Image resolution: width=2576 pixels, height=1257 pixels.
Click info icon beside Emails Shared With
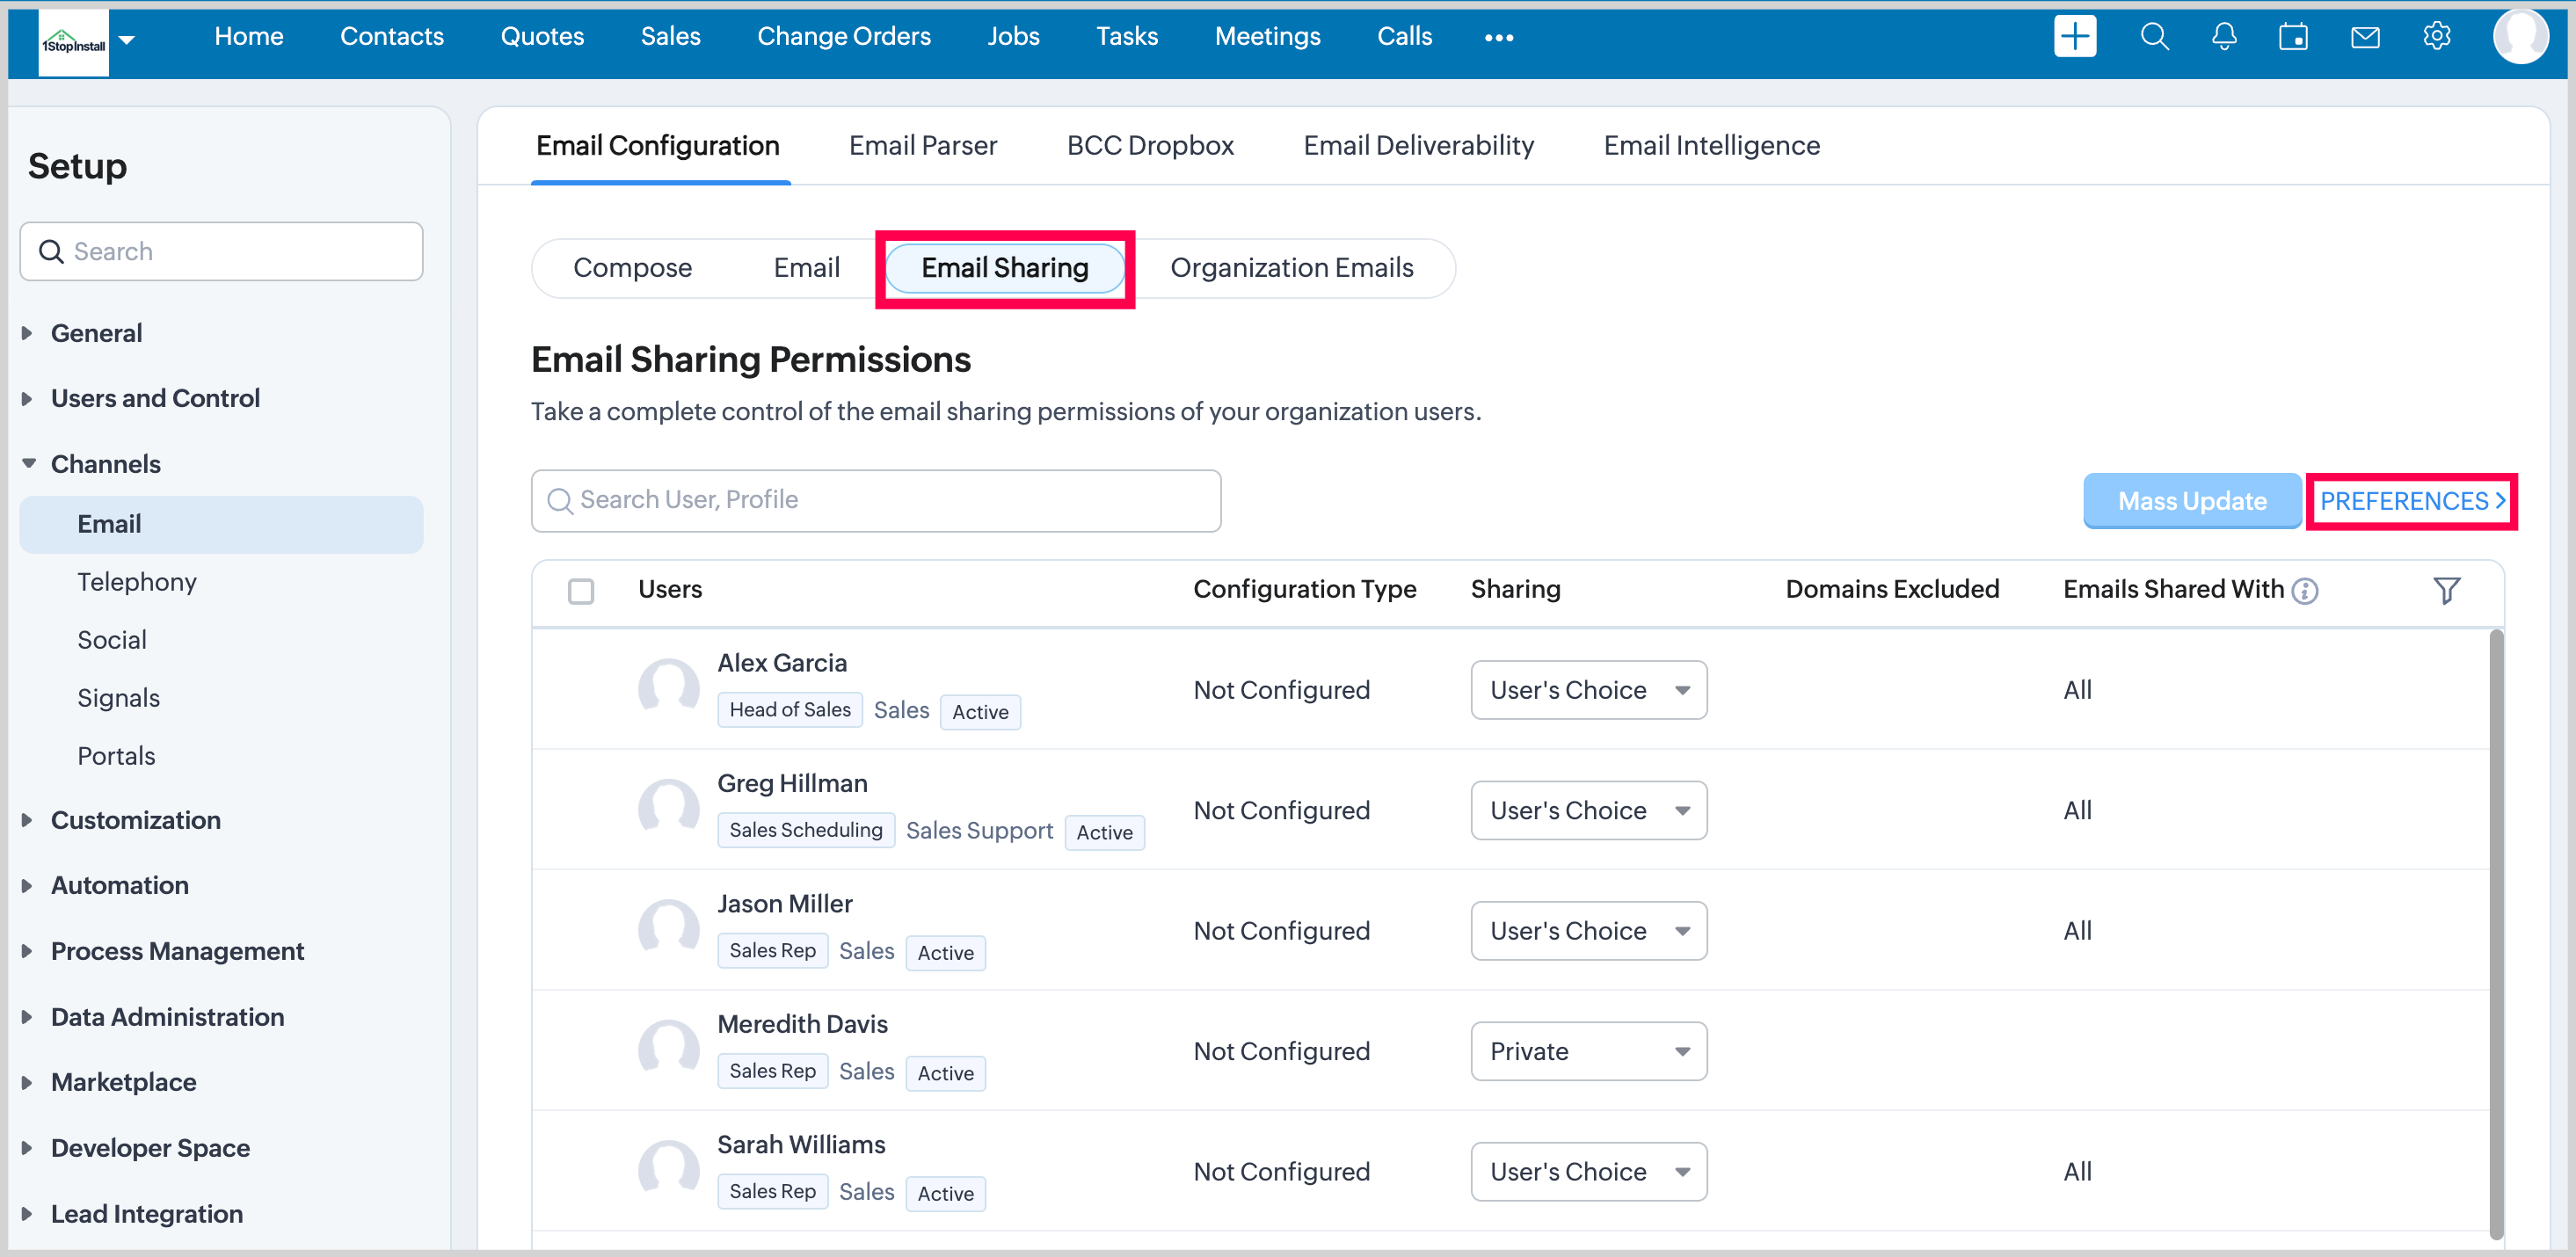point(2305,591)
